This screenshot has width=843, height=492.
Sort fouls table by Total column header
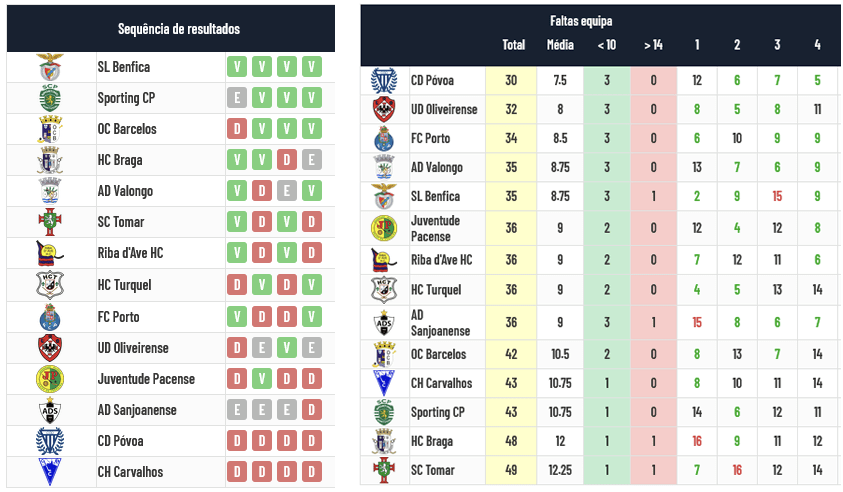513,45
